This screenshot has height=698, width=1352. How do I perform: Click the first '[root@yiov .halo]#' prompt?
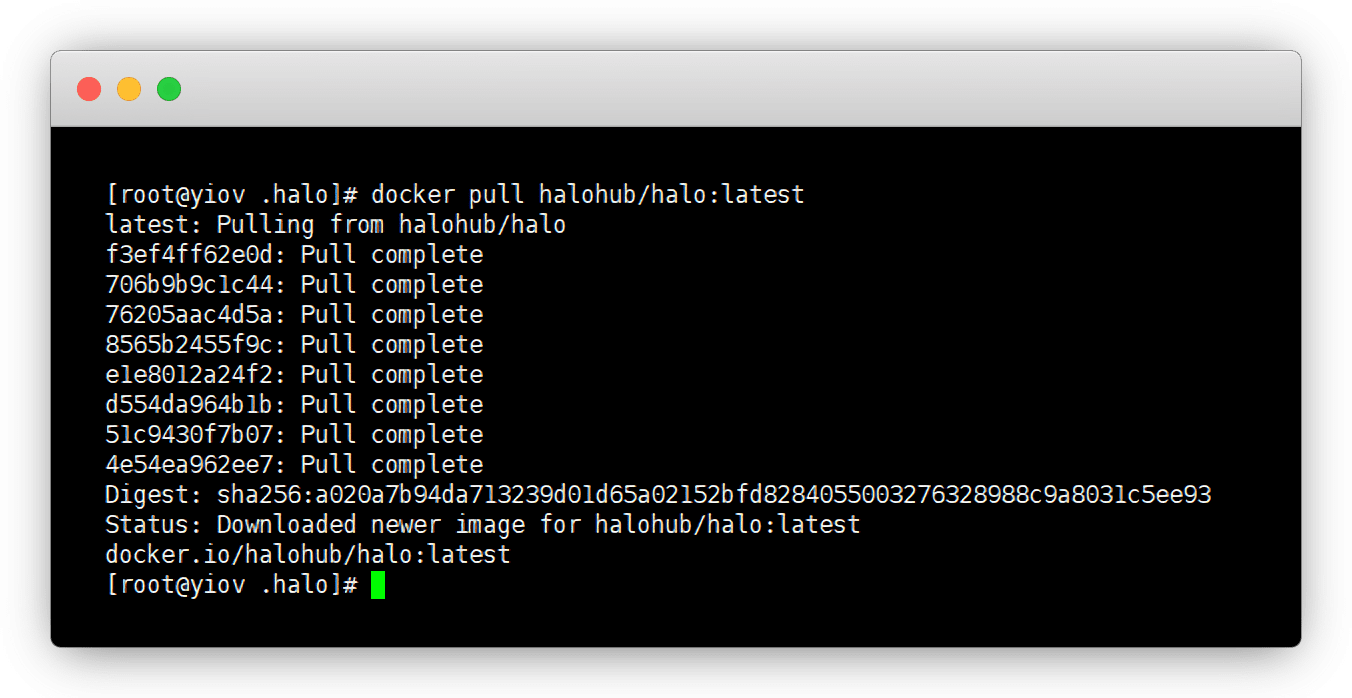coord(231,194)
